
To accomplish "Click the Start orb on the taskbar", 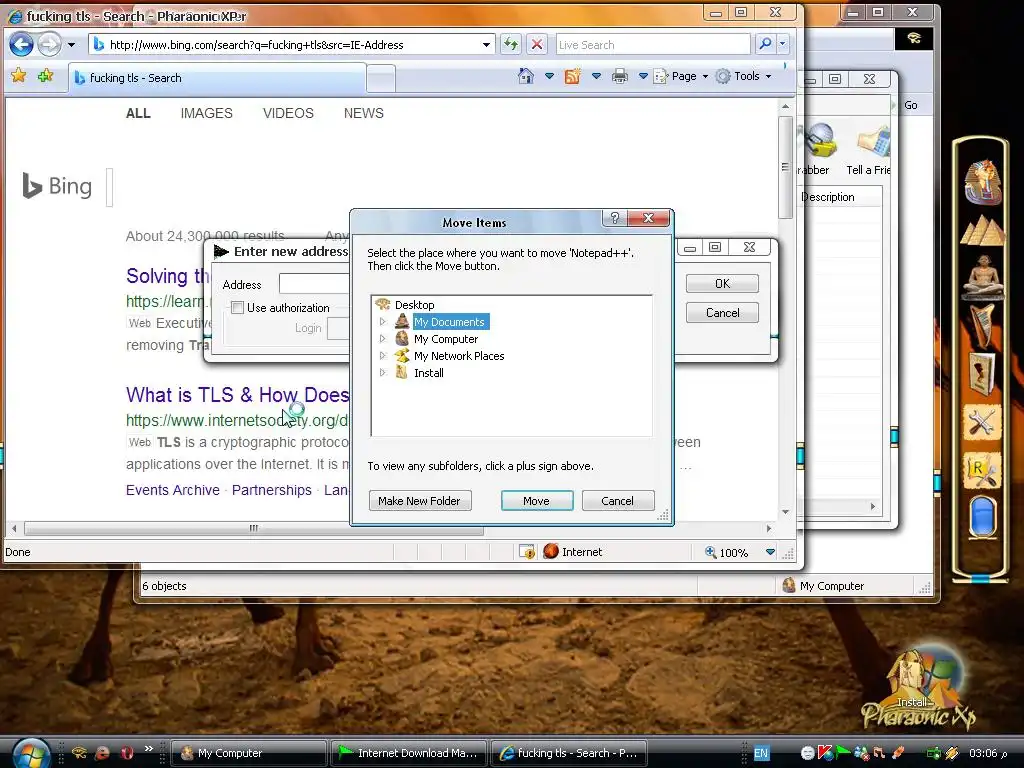I will (31, 754).
